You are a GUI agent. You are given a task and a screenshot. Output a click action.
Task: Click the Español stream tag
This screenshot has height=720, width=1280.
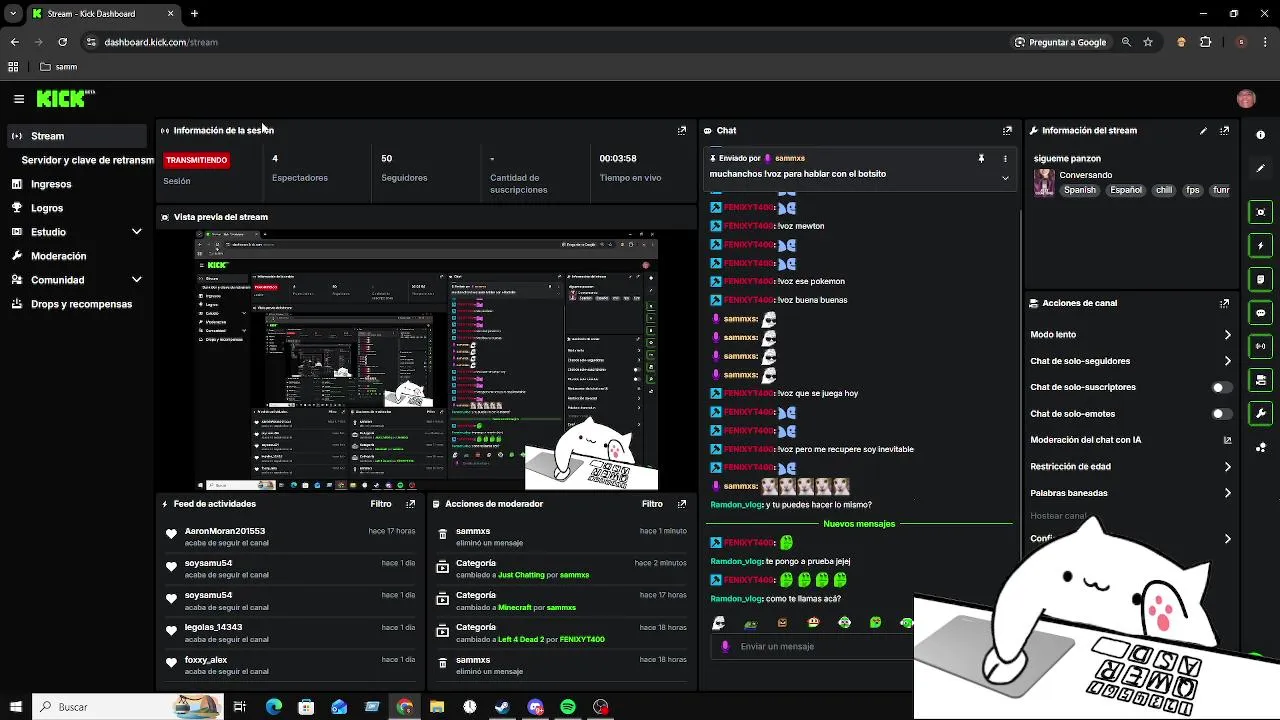(x=1125, y=190)
